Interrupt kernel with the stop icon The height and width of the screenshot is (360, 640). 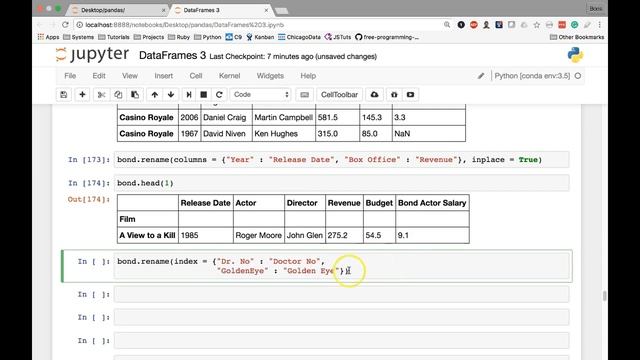(204, 95)
